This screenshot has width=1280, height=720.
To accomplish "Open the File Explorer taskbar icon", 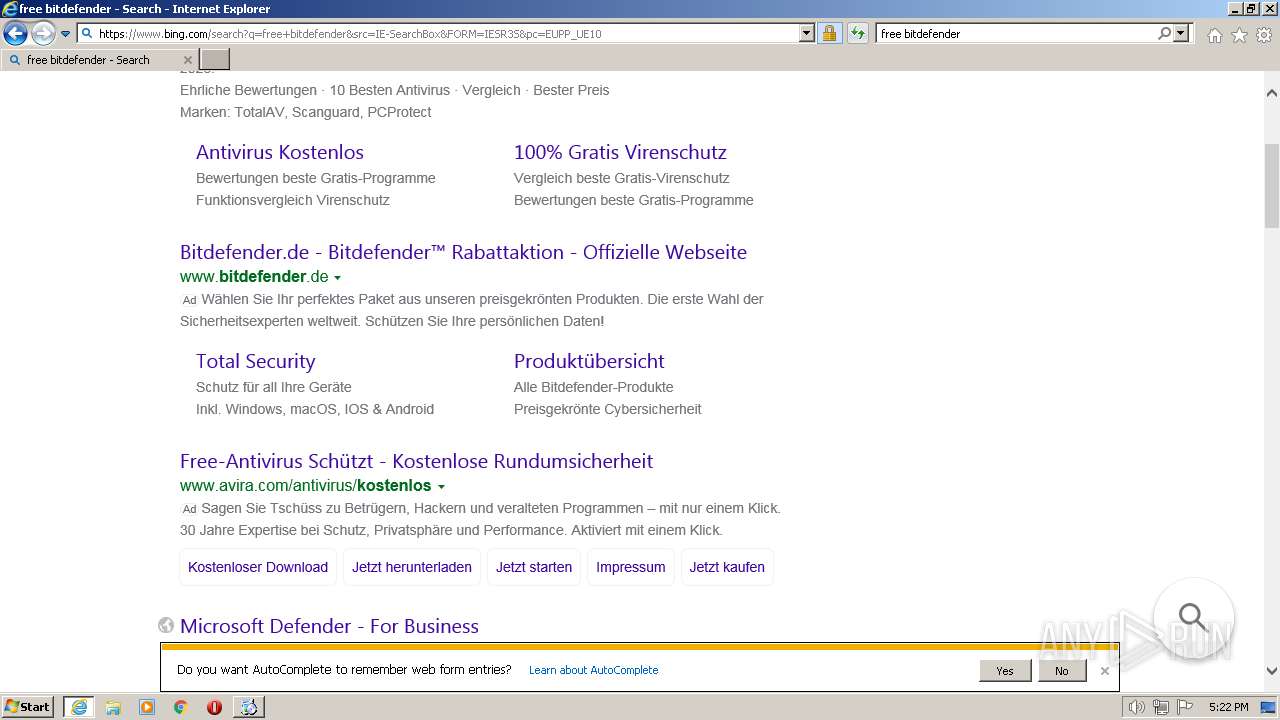I will click(x=113, y=707).
